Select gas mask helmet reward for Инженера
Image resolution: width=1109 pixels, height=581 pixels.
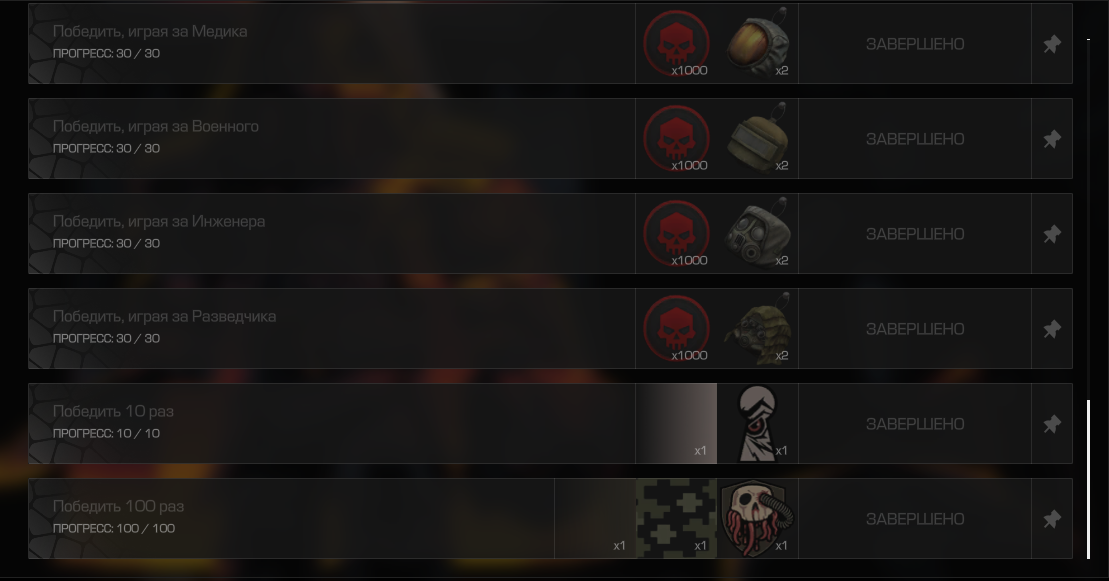coord(757,234)
